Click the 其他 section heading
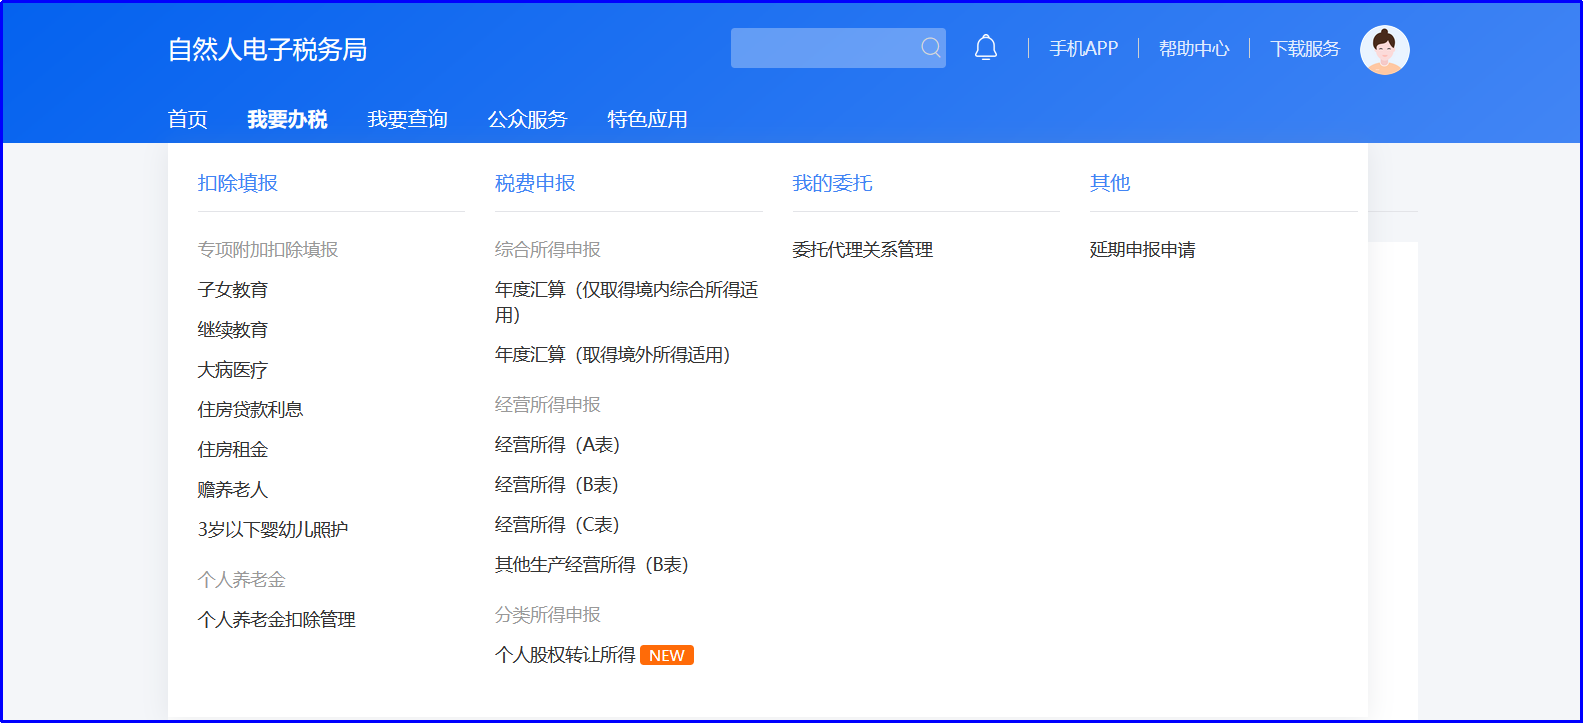This screenshot has height=724, width=1584. coord(1110,183)
